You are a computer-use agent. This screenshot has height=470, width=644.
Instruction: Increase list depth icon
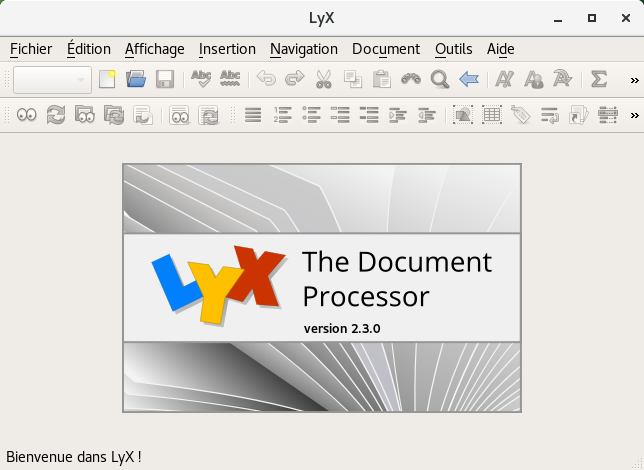[x=398, y=115]
